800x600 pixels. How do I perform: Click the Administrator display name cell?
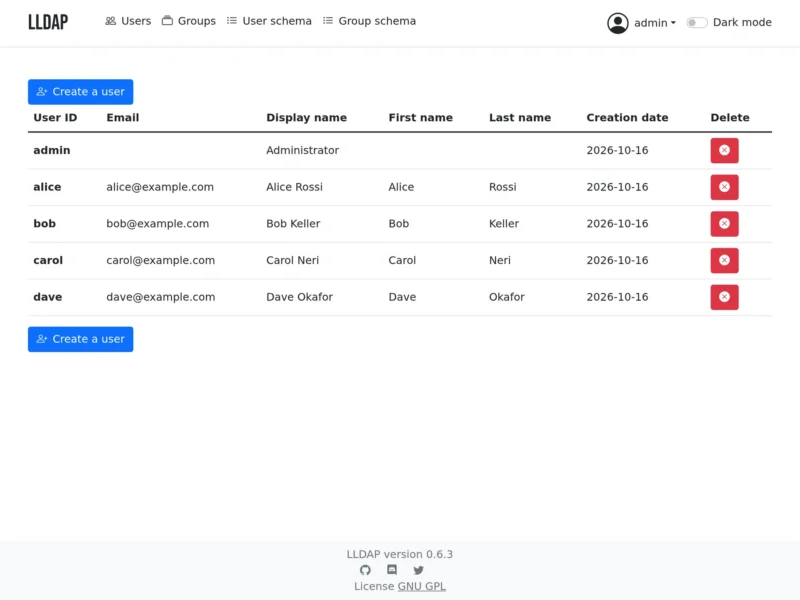pos(303,151)
